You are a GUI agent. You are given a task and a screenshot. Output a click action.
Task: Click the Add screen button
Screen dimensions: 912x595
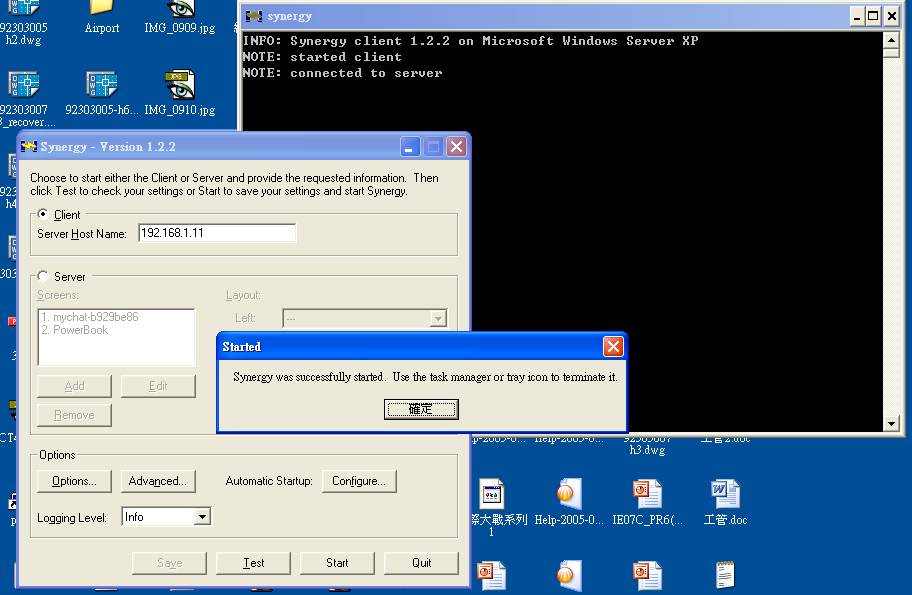coord(74,386)
